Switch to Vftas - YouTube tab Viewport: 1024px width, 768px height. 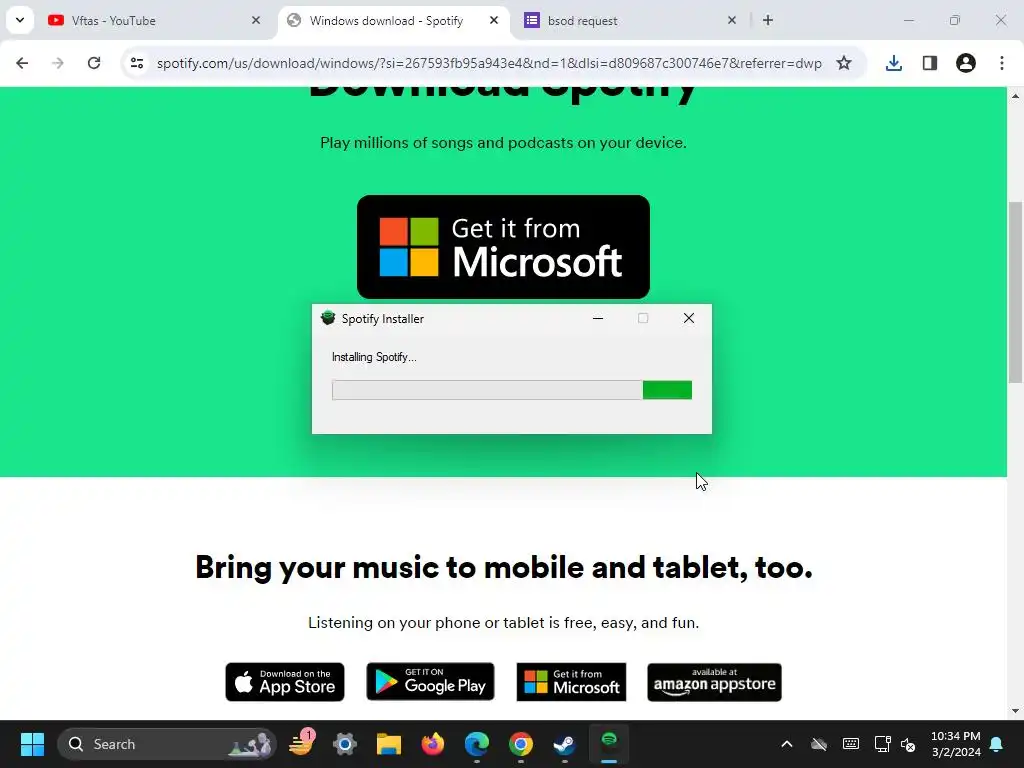pos(154,20)
